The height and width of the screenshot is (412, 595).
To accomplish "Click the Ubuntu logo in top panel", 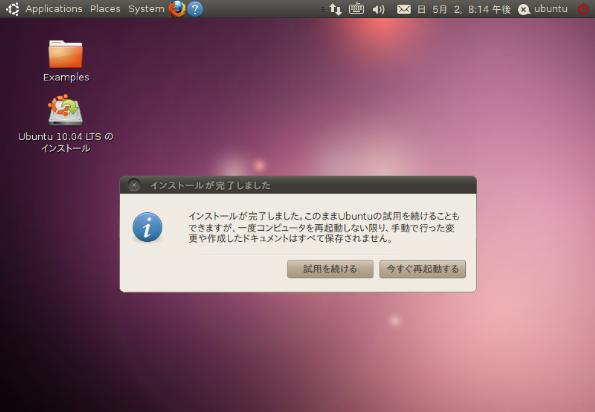I will click(x=13, y=9).
